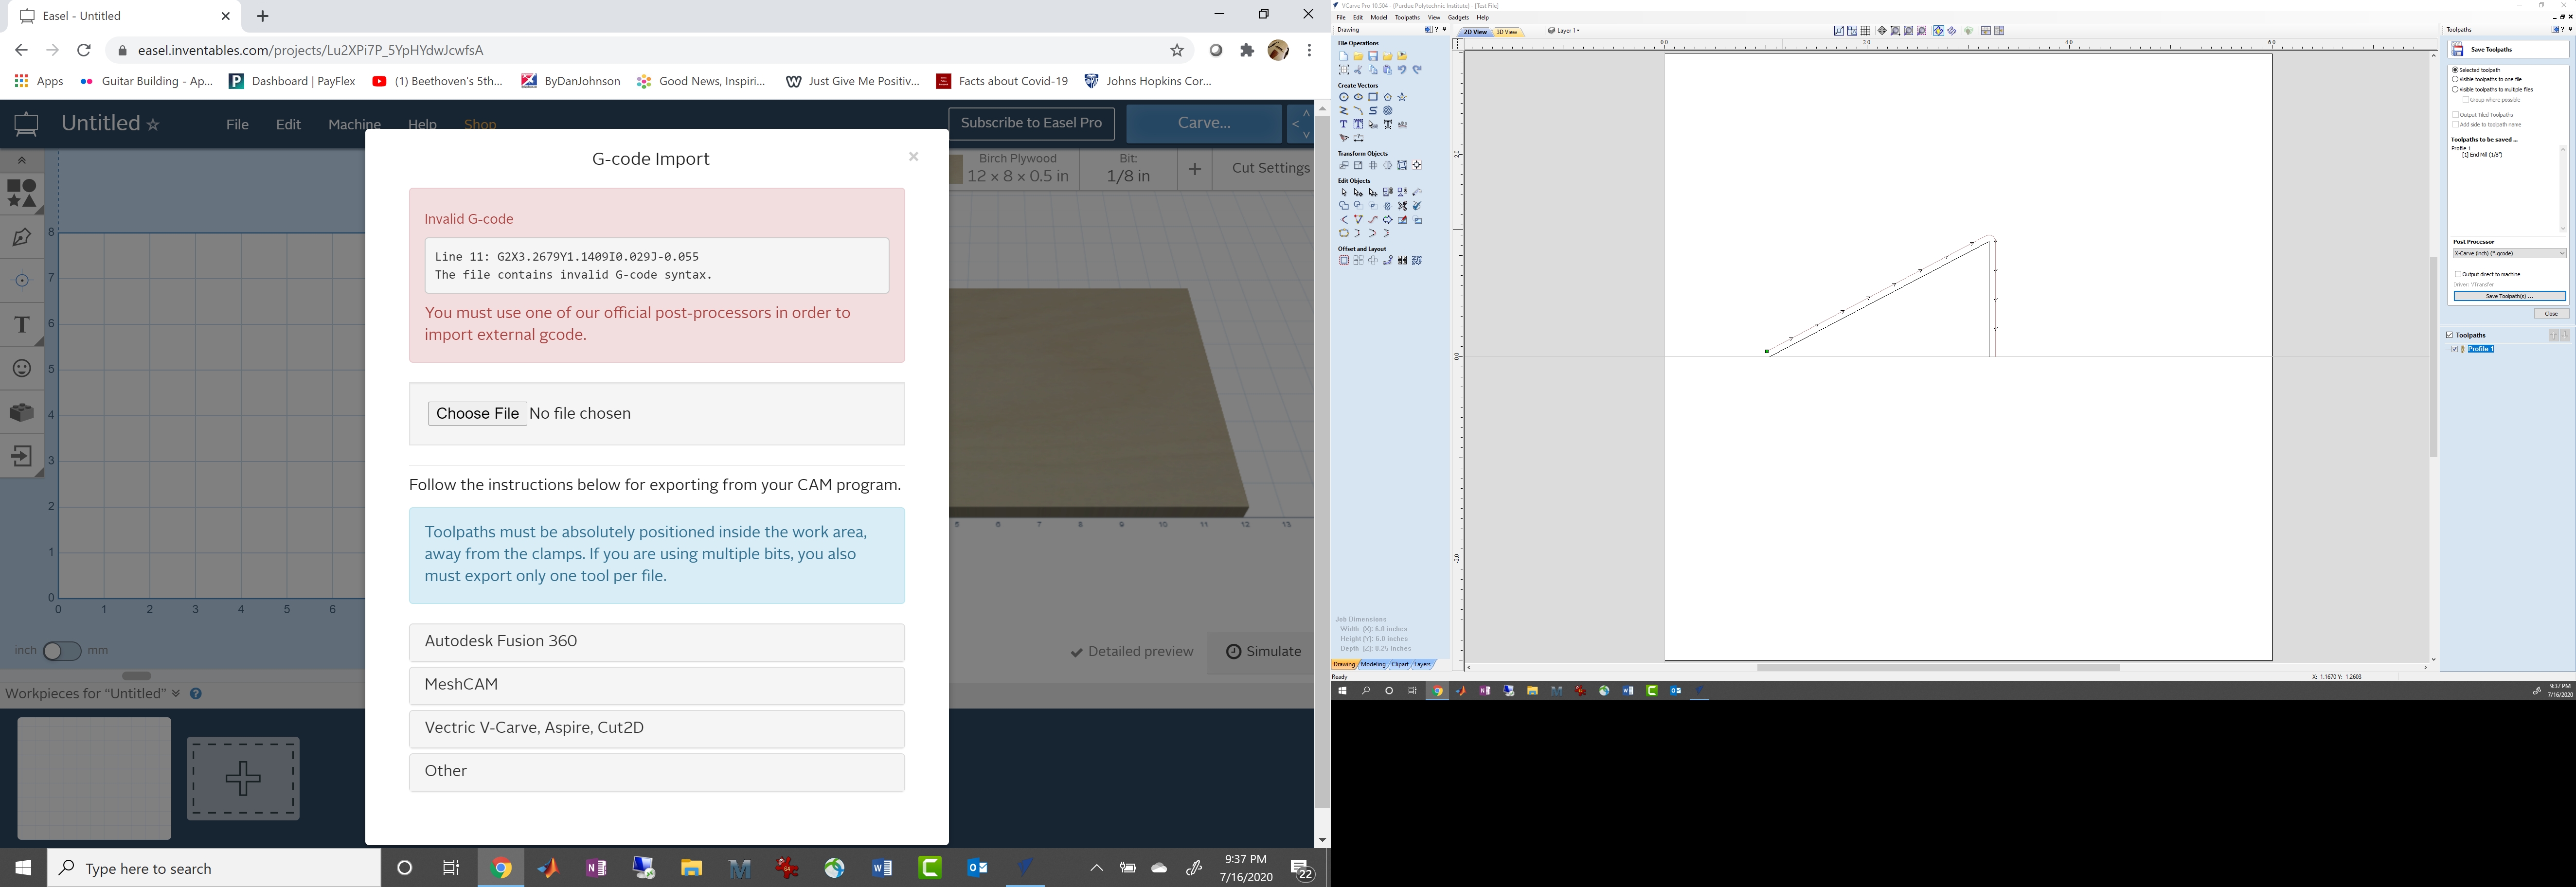This screenshot has width=2576, height=887.
Task: Expand the Autodesk Fusion 360 instructions
Action: coord(656,641)
